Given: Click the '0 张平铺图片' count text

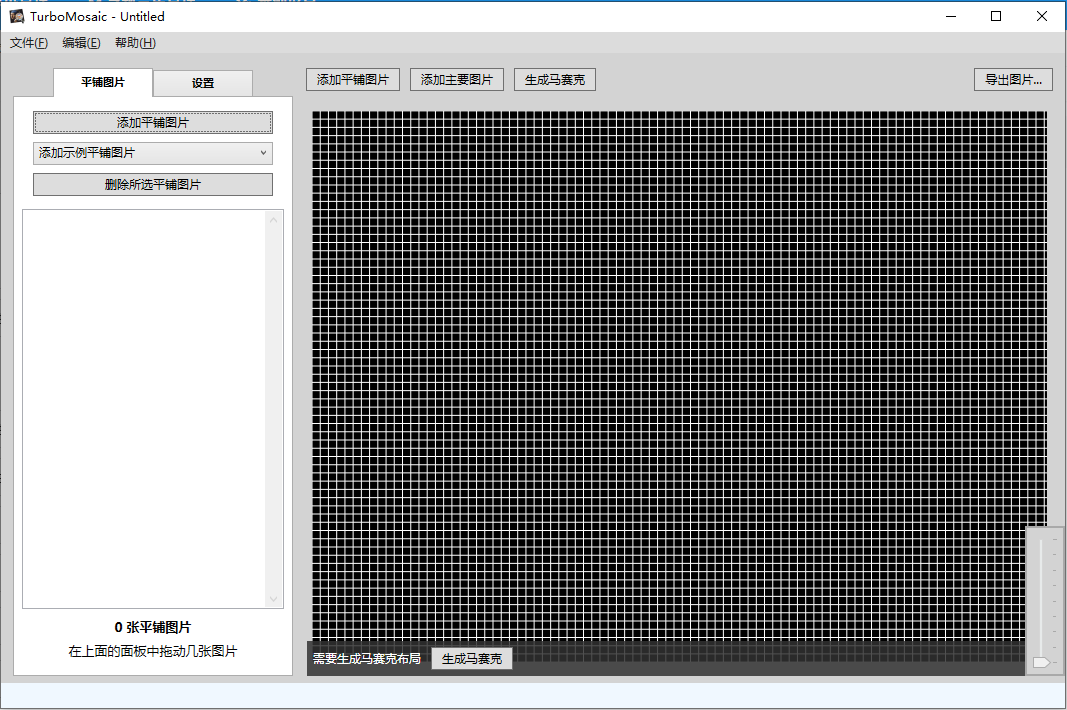Looking at the screenshot, I should click(x=153, y=628).
